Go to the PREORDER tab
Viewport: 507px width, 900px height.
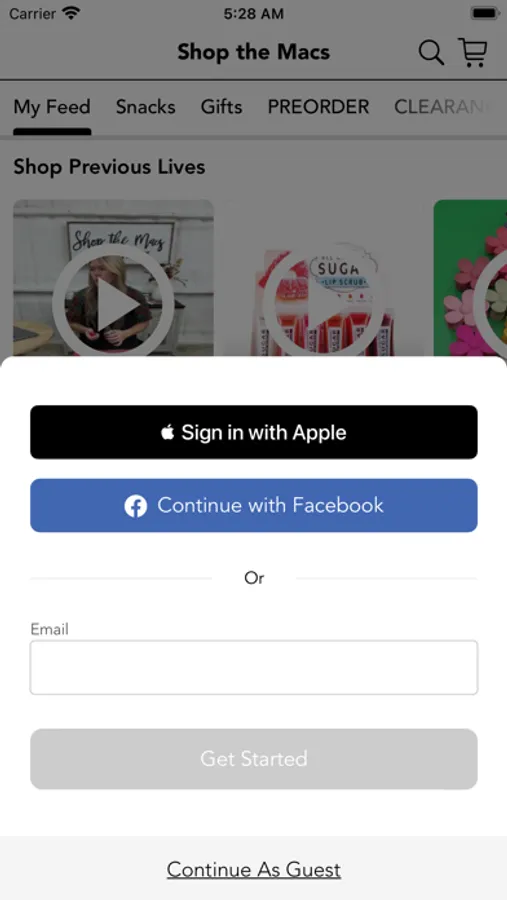tap(318, 107)
